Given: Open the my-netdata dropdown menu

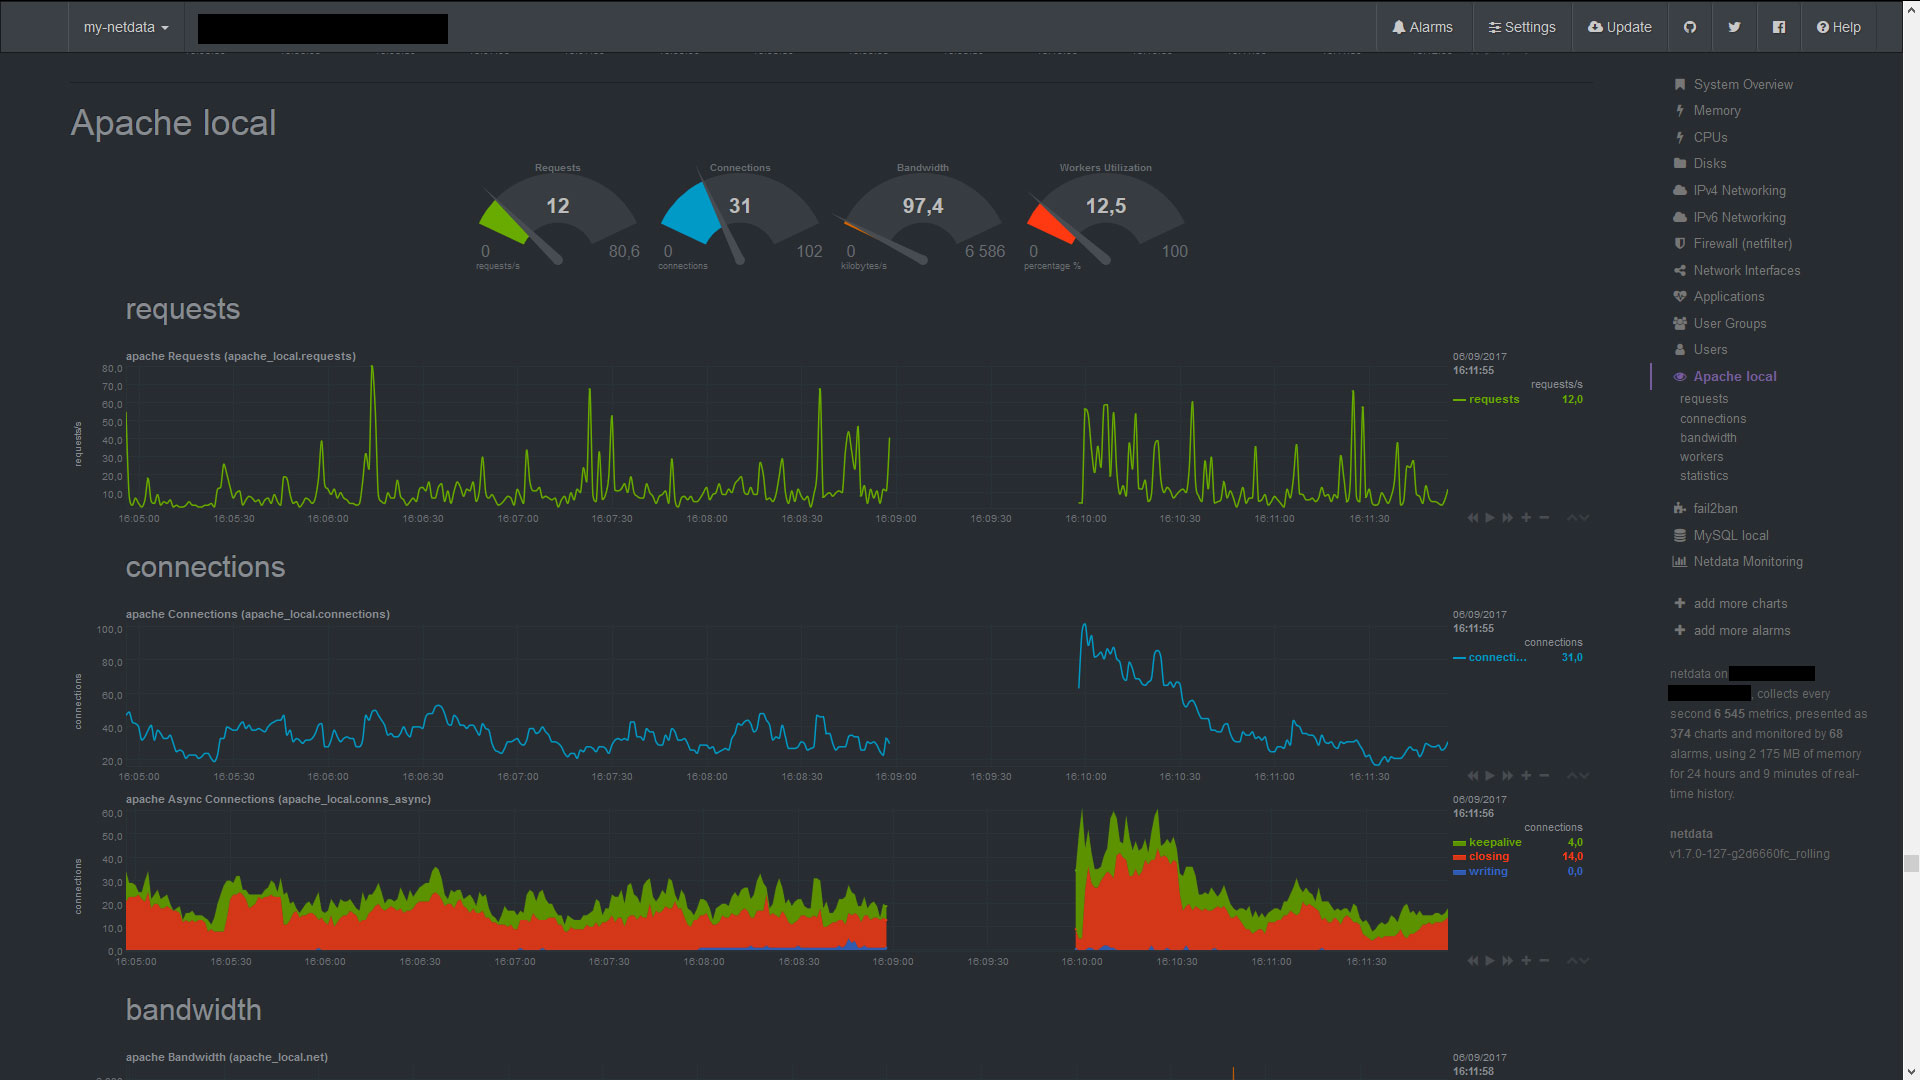Looking at the screenshot, I should [x=126, y=27].
